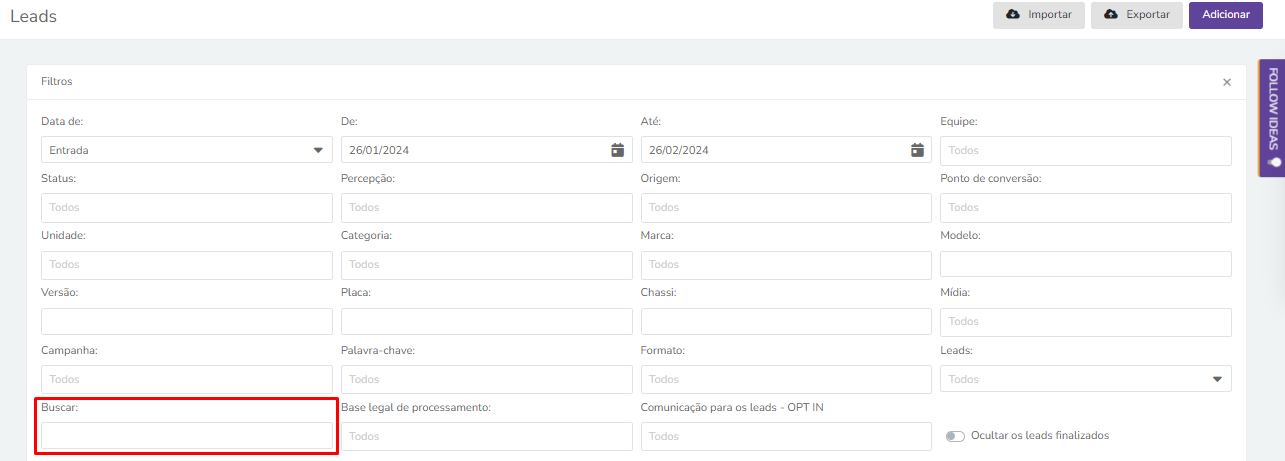Open the Follow Ideas side tab
This screenshot has height=461, width=1285.
(1272, 118)
